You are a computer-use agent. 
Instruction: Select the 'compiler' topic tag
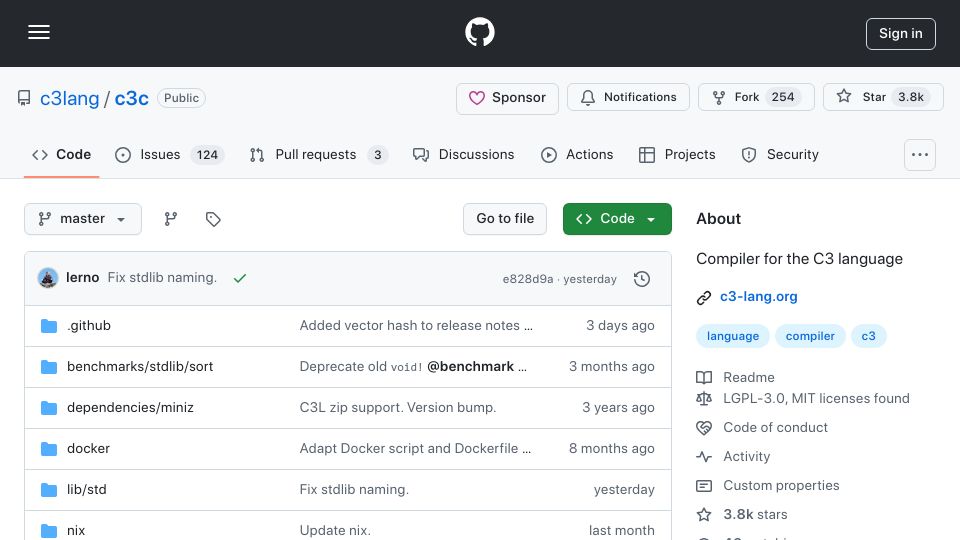[810, 336]
